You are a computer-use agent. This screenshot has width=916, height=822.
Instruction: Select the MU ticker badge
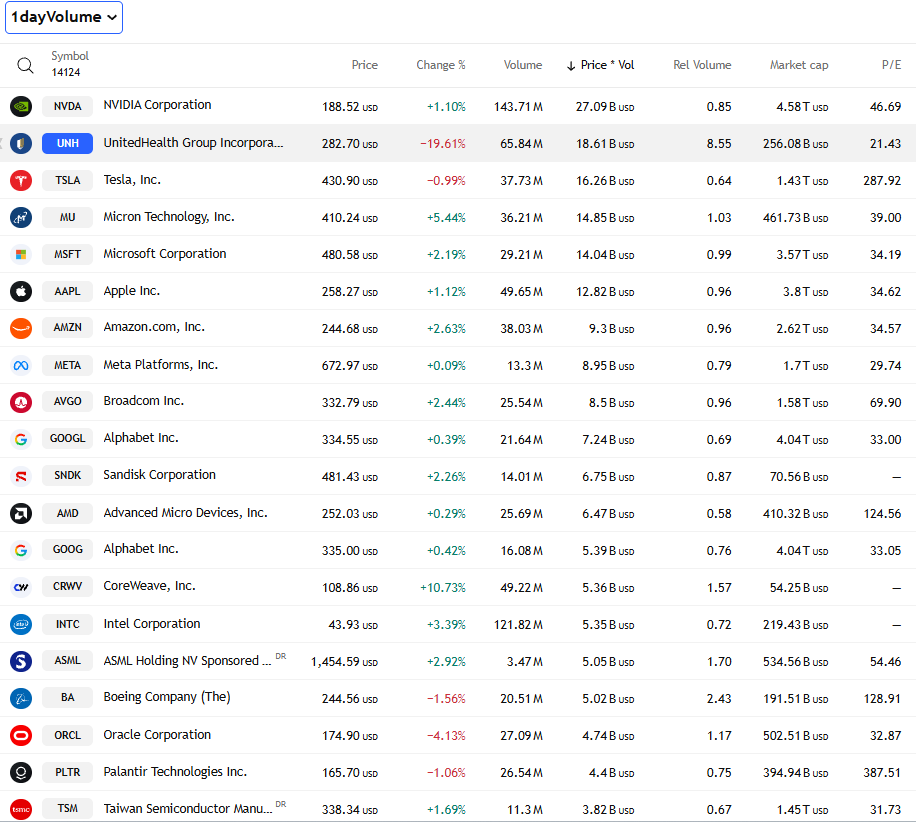[x=68, y=217]
